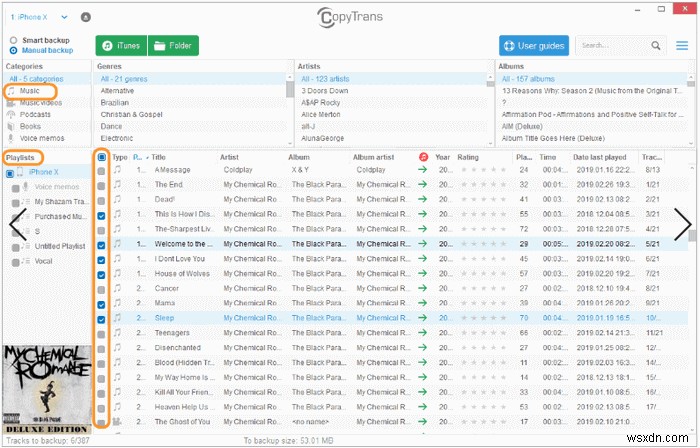Choose the artist AlunaGeorge

(323, 138)
